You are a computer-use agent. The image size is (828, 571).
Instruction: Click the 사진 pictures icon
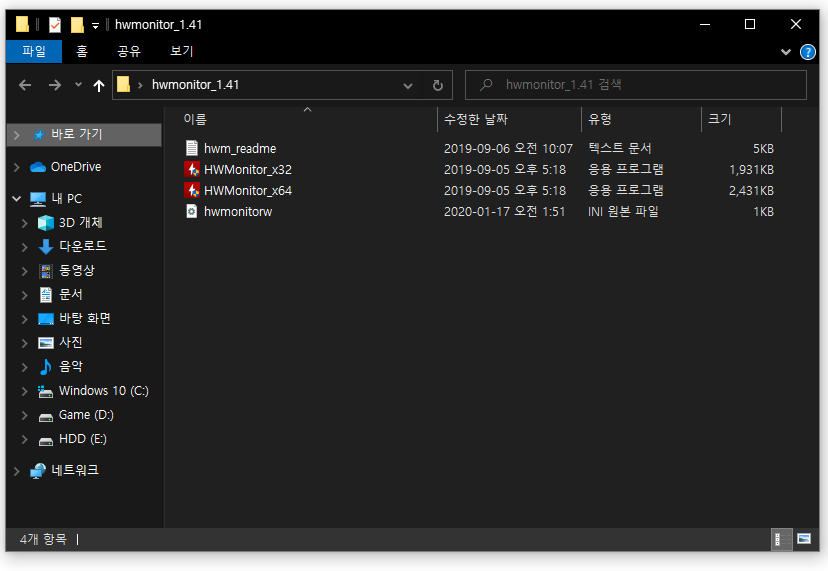(x=46, y=343)
